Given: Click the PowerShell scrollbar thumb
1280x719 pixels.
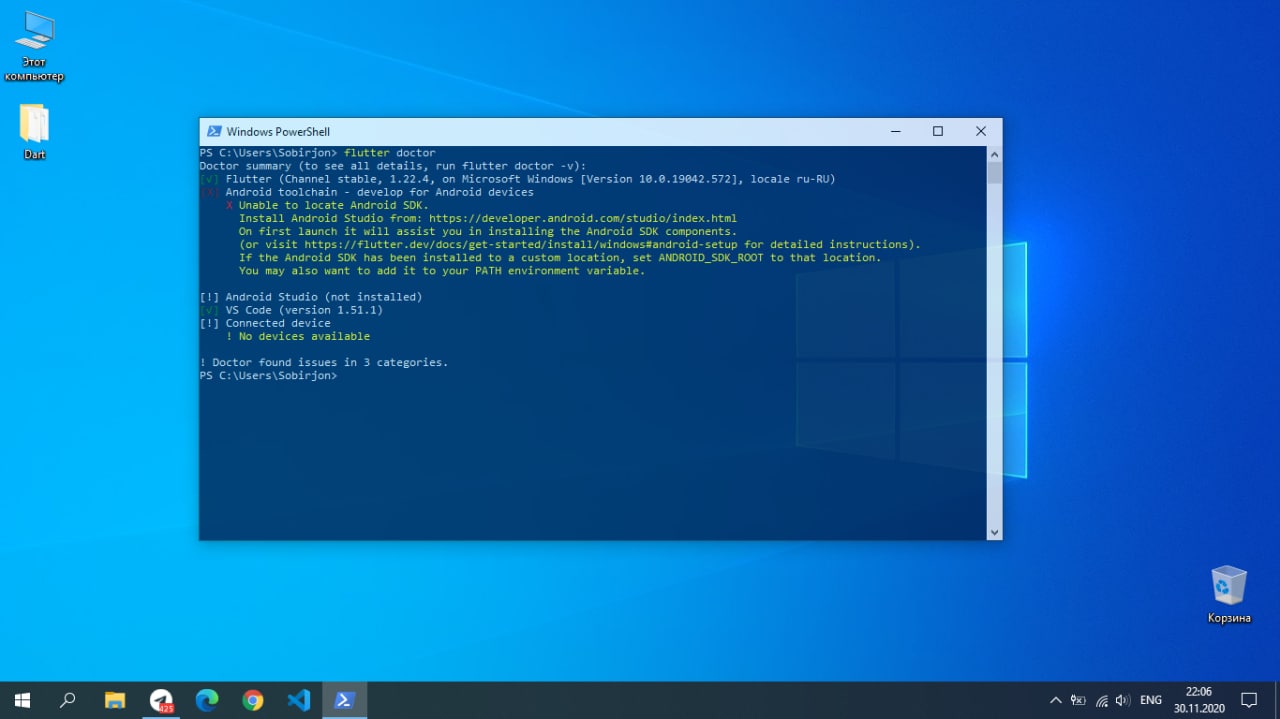Looking at the screenshot, I should 994,173.
